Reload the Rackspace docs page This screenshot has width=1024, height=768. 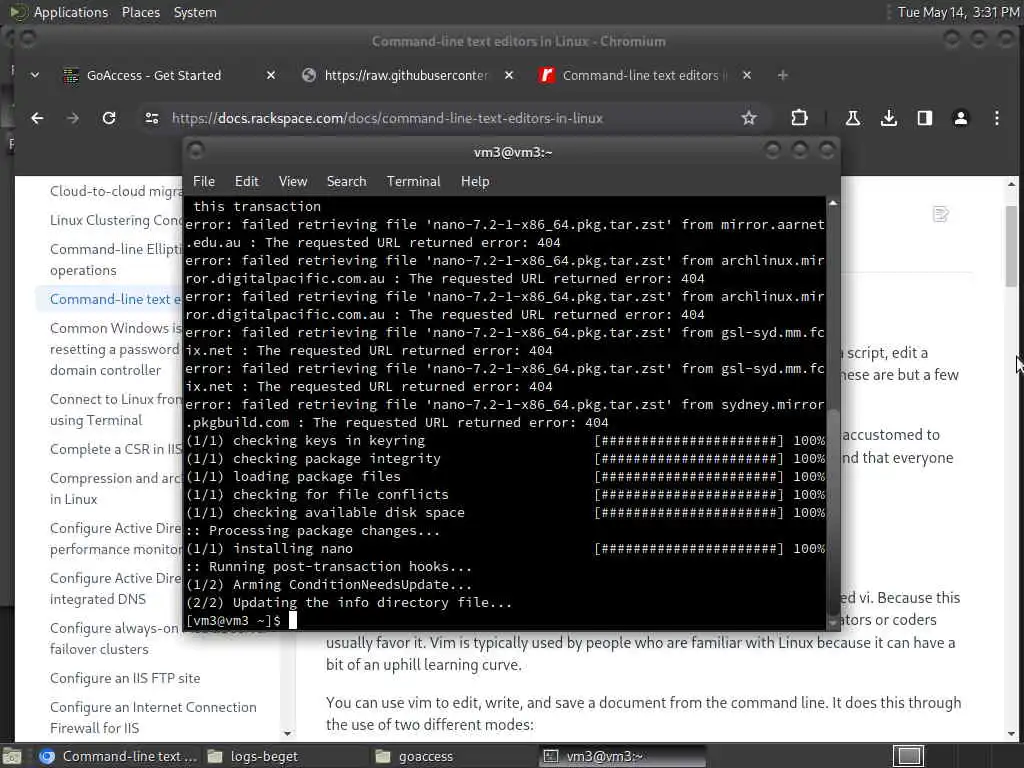(109, 118)
